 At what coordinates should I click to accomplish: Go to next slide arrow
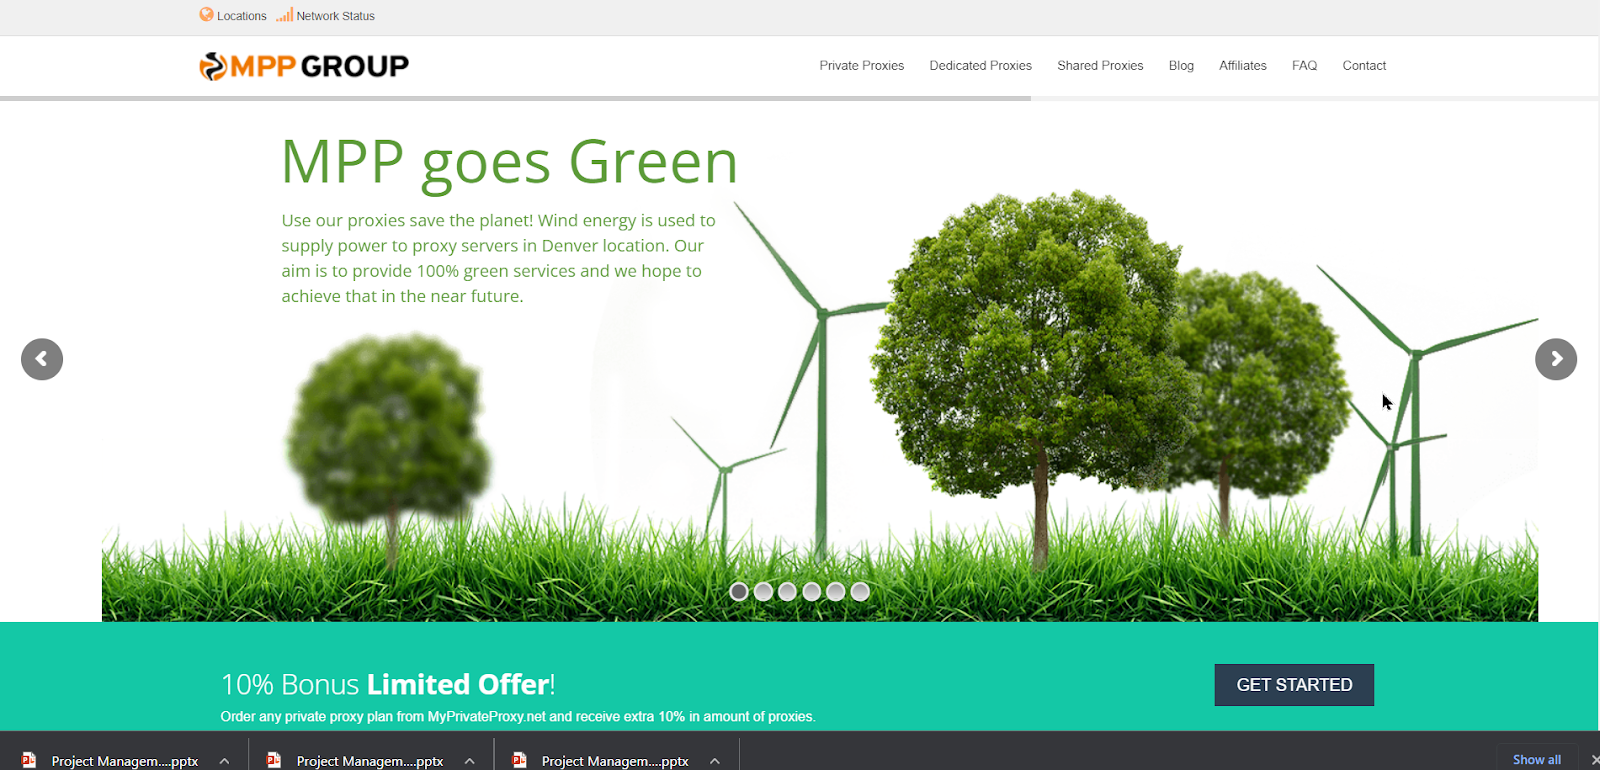1556,359
